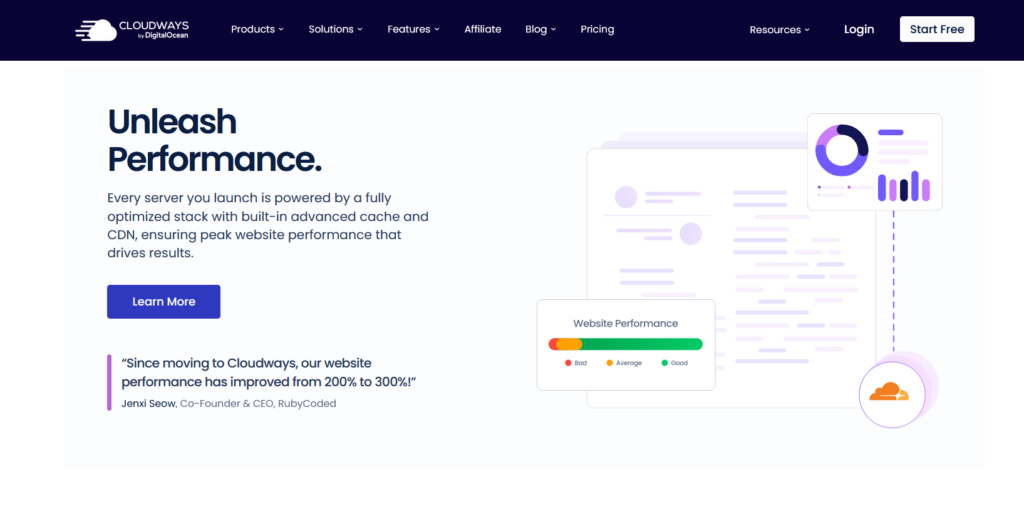Open the Pricing page
Image resolution: width=1024 pixels, height=529 pixels.
click(597, 29)
